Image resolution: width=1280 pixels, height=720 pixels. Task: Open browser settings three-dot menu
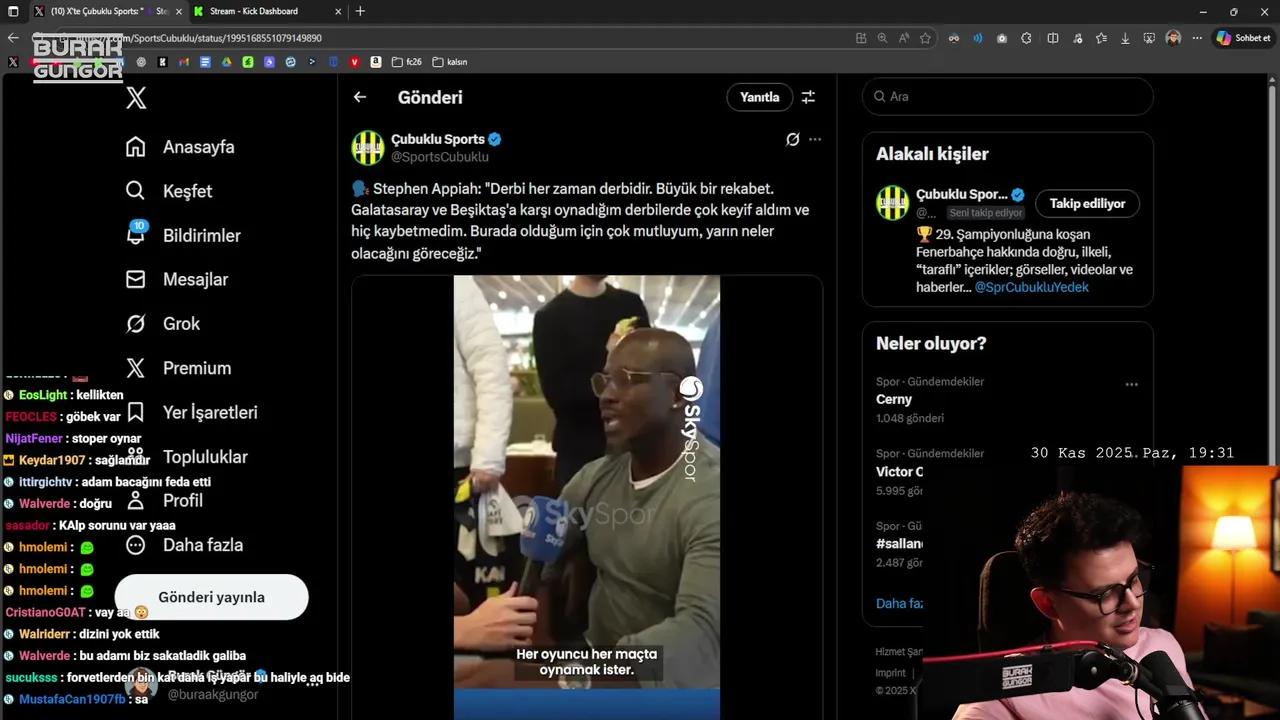click(1197, 38)
